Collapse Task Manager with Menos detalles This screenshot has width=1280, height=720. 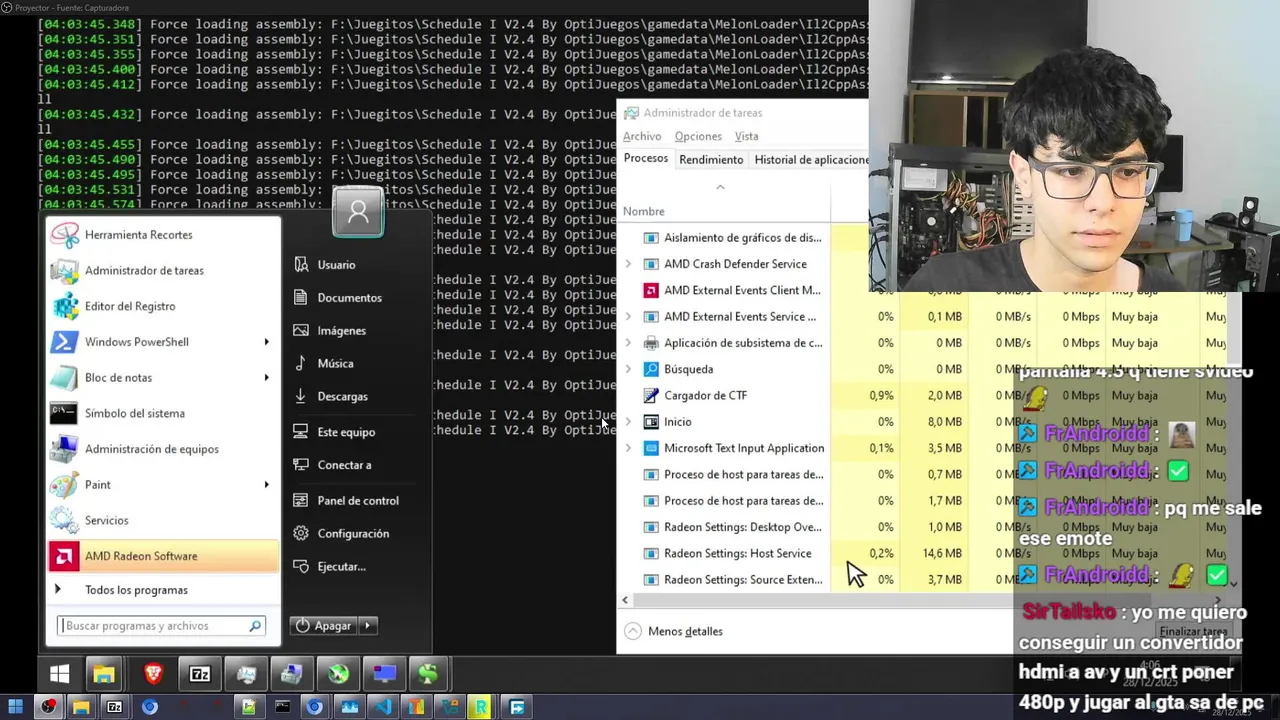point(673,632)
